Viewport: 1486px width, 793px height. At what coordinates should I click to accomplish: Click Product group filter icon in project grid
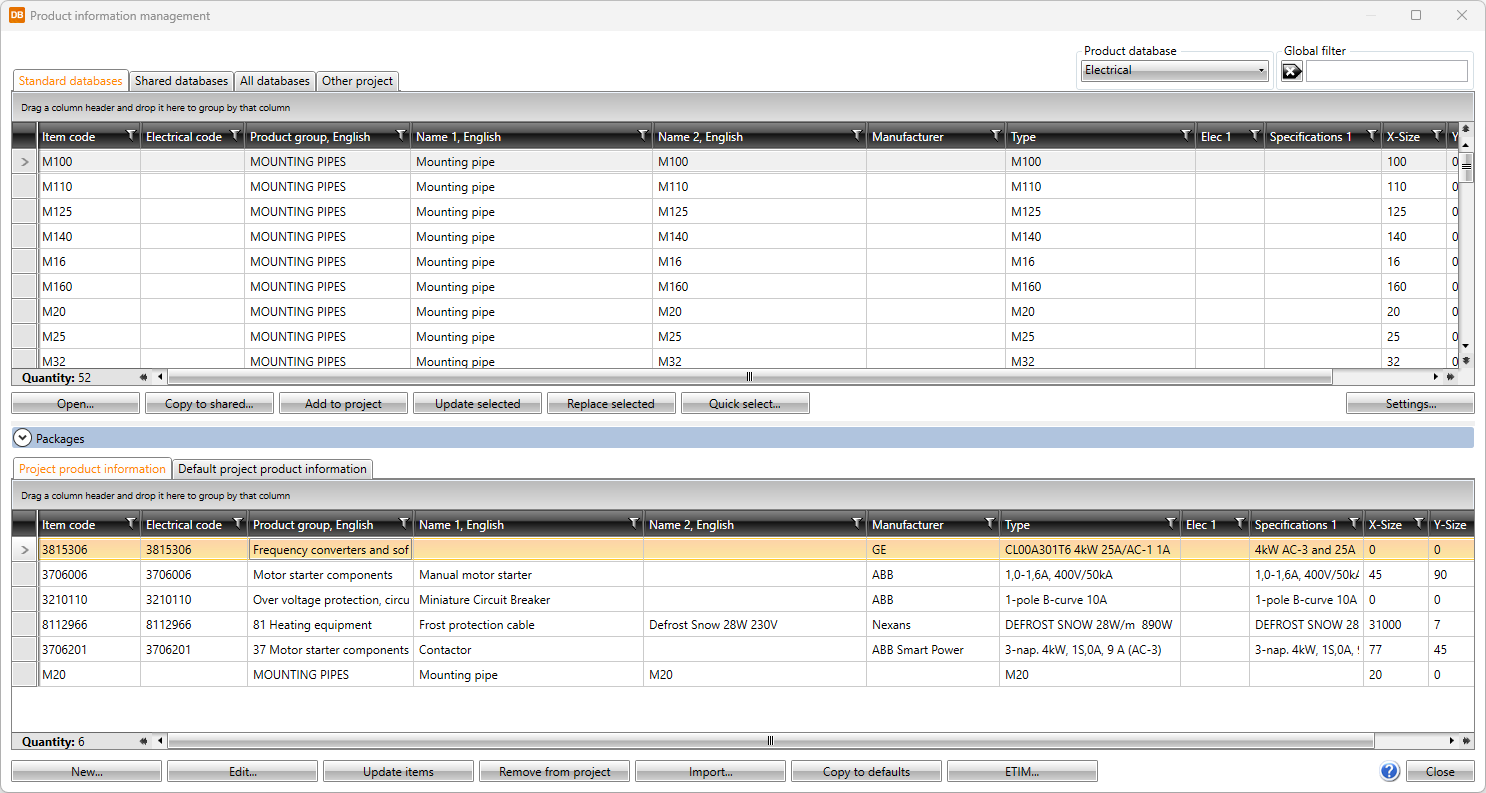coord(403,523)
